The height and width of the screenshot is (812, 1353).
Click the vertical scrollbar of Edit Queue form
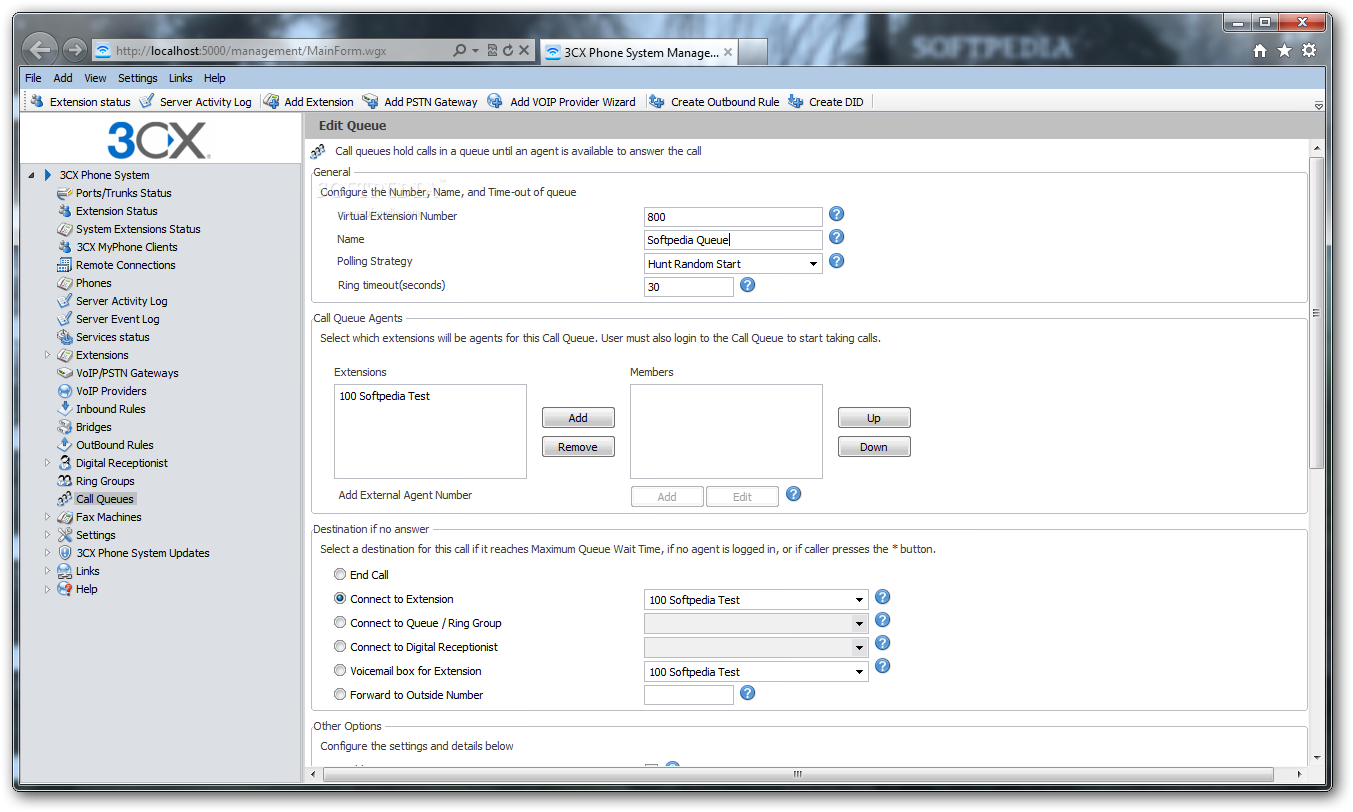(1316, 313)
